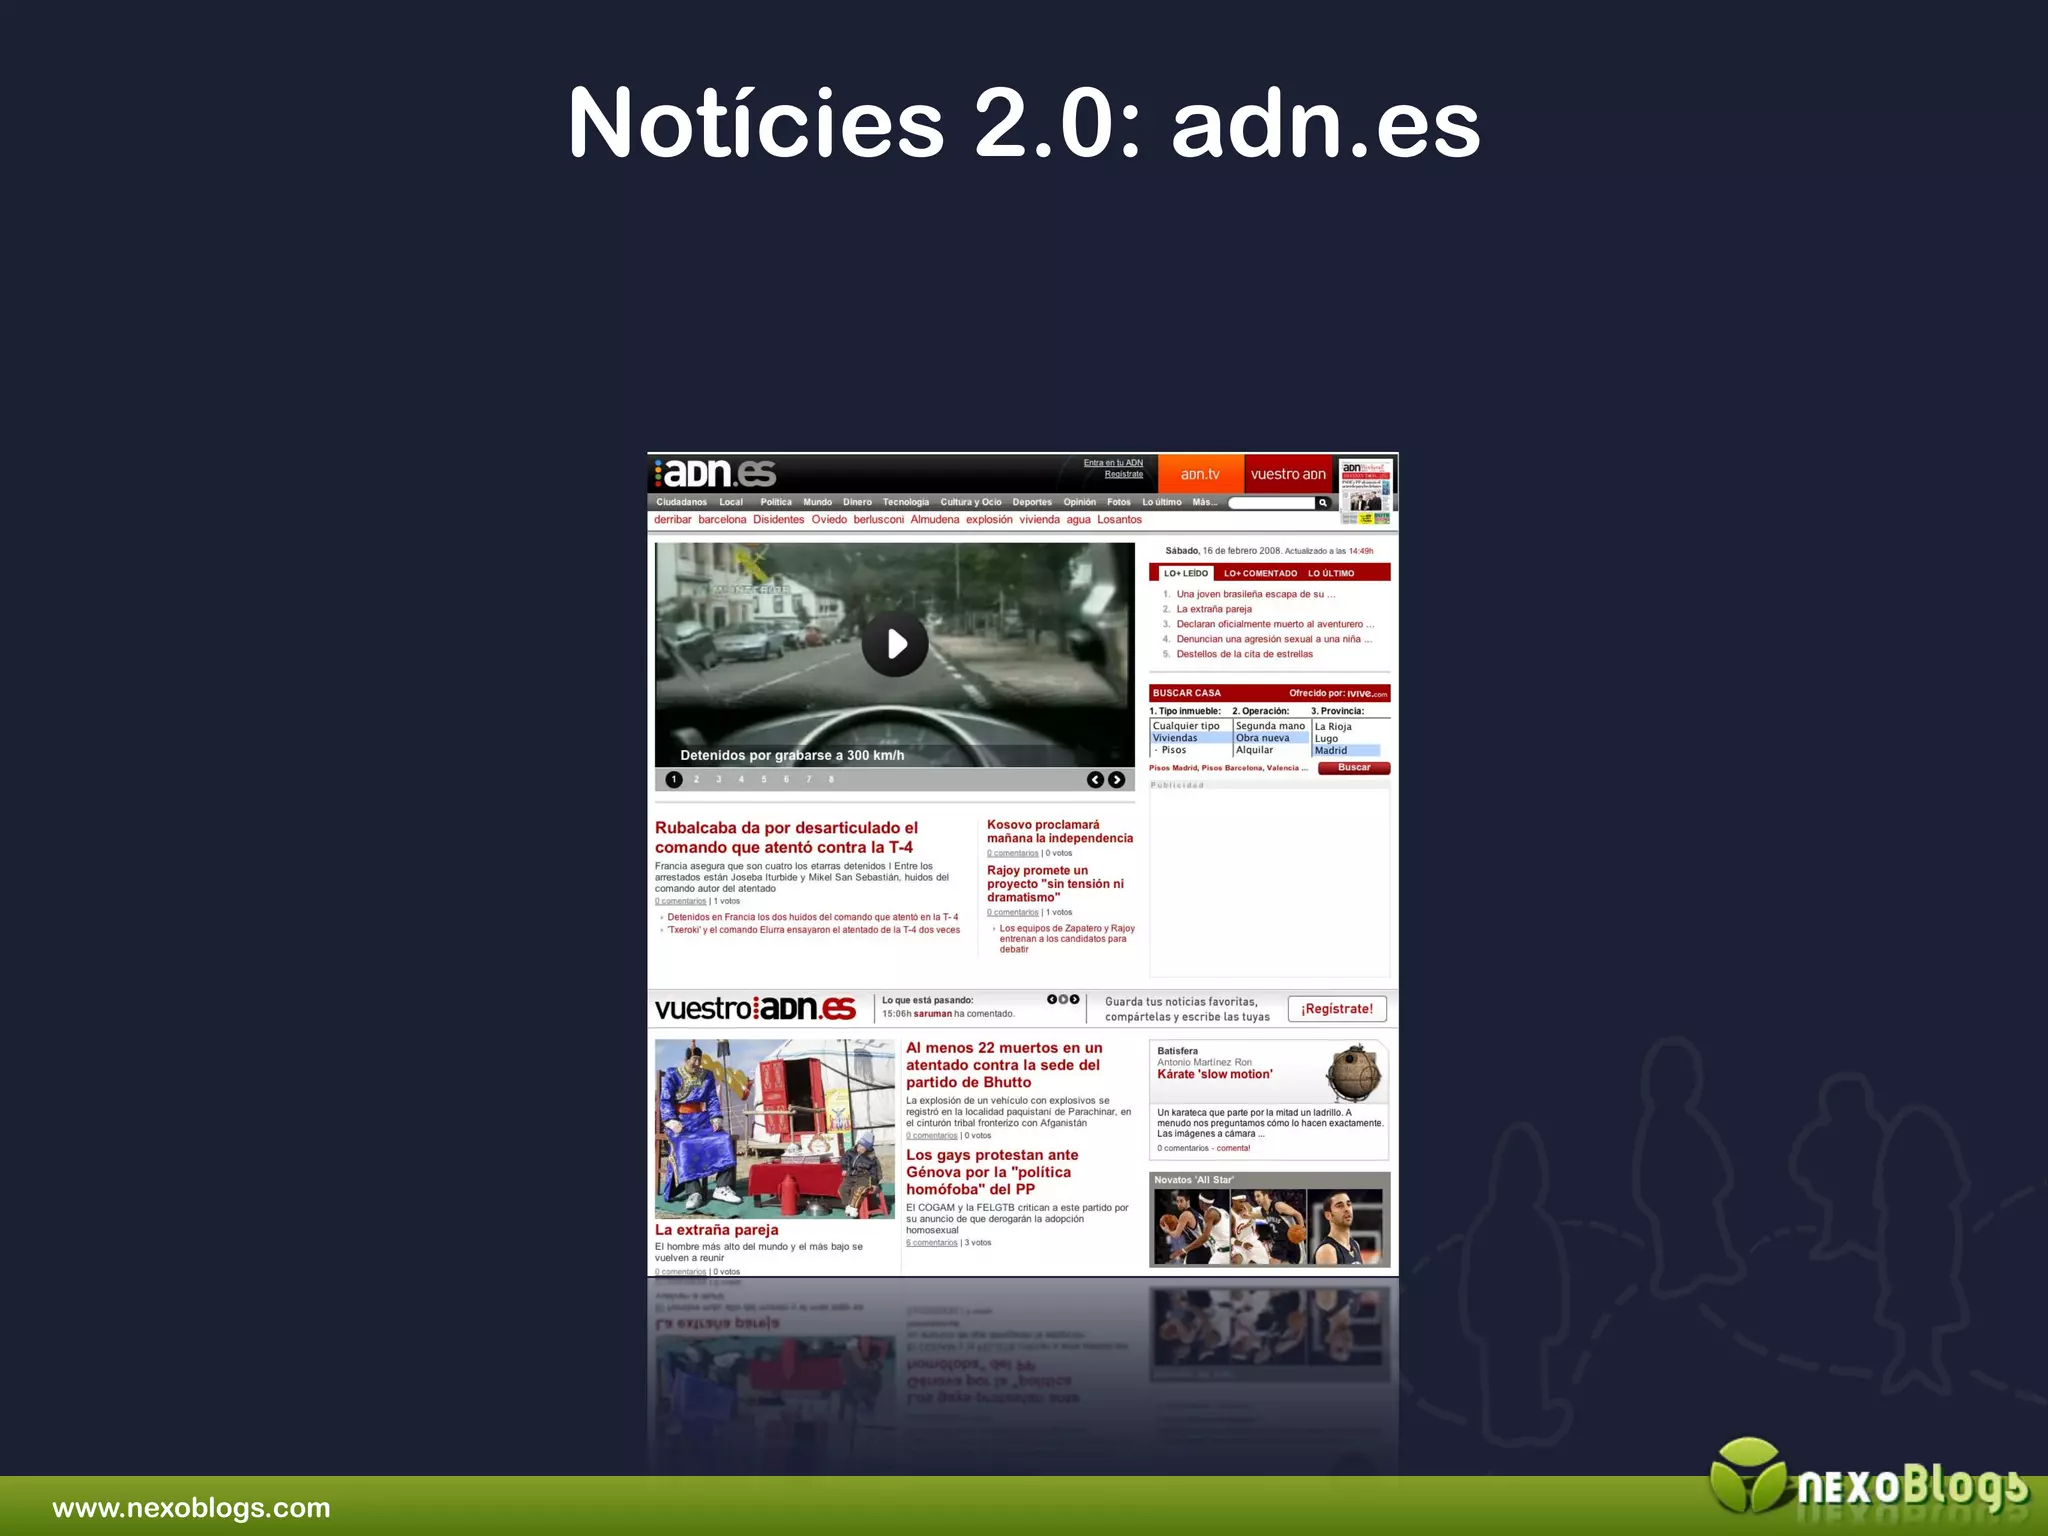
Task: Click the ¡Regístrate! button
Action: point(1337,1009)
